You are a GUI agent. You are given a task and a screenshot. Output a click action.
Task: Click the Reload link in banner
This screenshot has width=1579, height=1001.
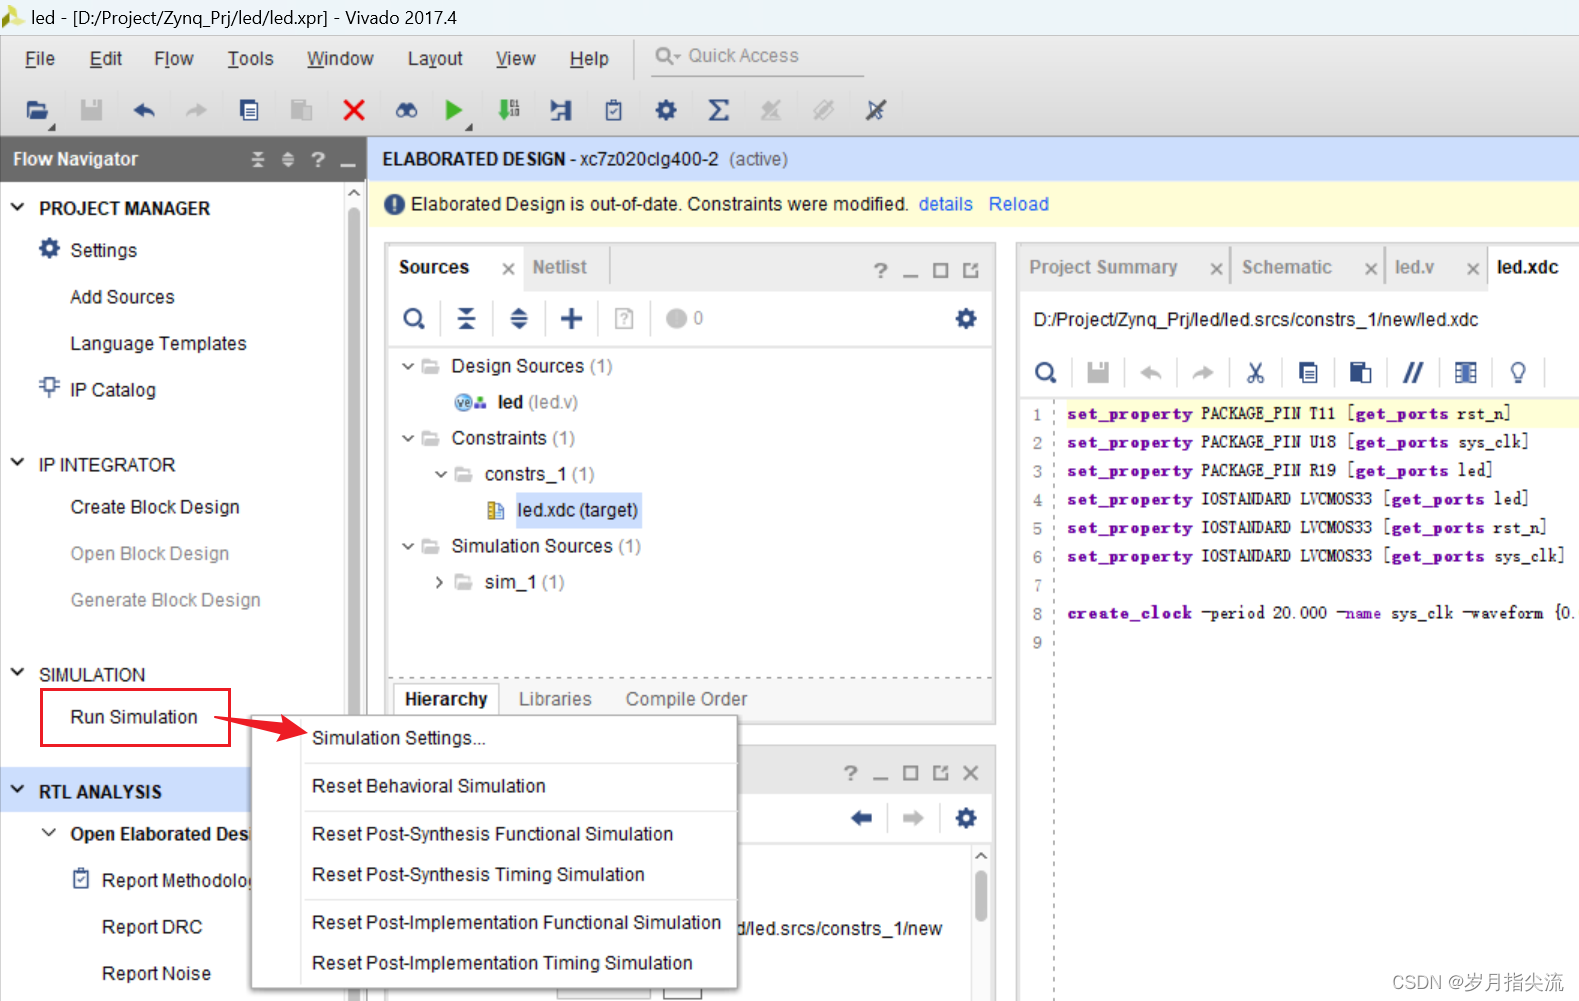click(1018, 204)
